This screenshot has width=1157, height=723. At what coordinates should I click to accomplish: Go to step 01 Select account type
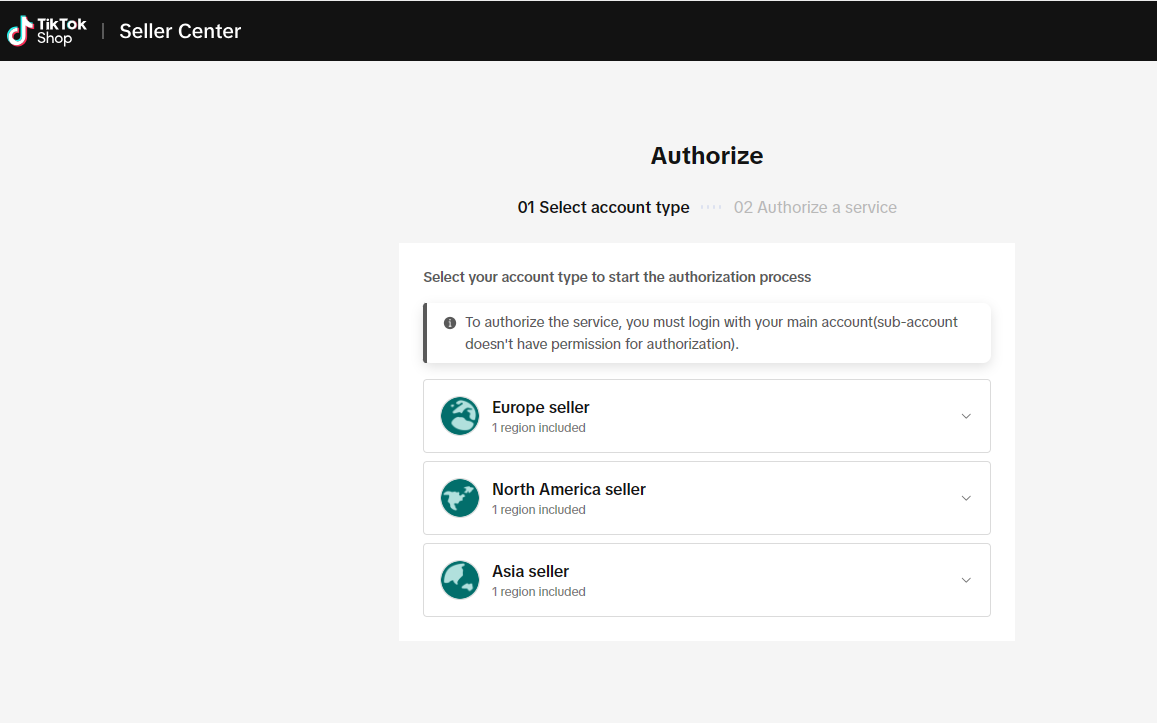click(603, 207)
